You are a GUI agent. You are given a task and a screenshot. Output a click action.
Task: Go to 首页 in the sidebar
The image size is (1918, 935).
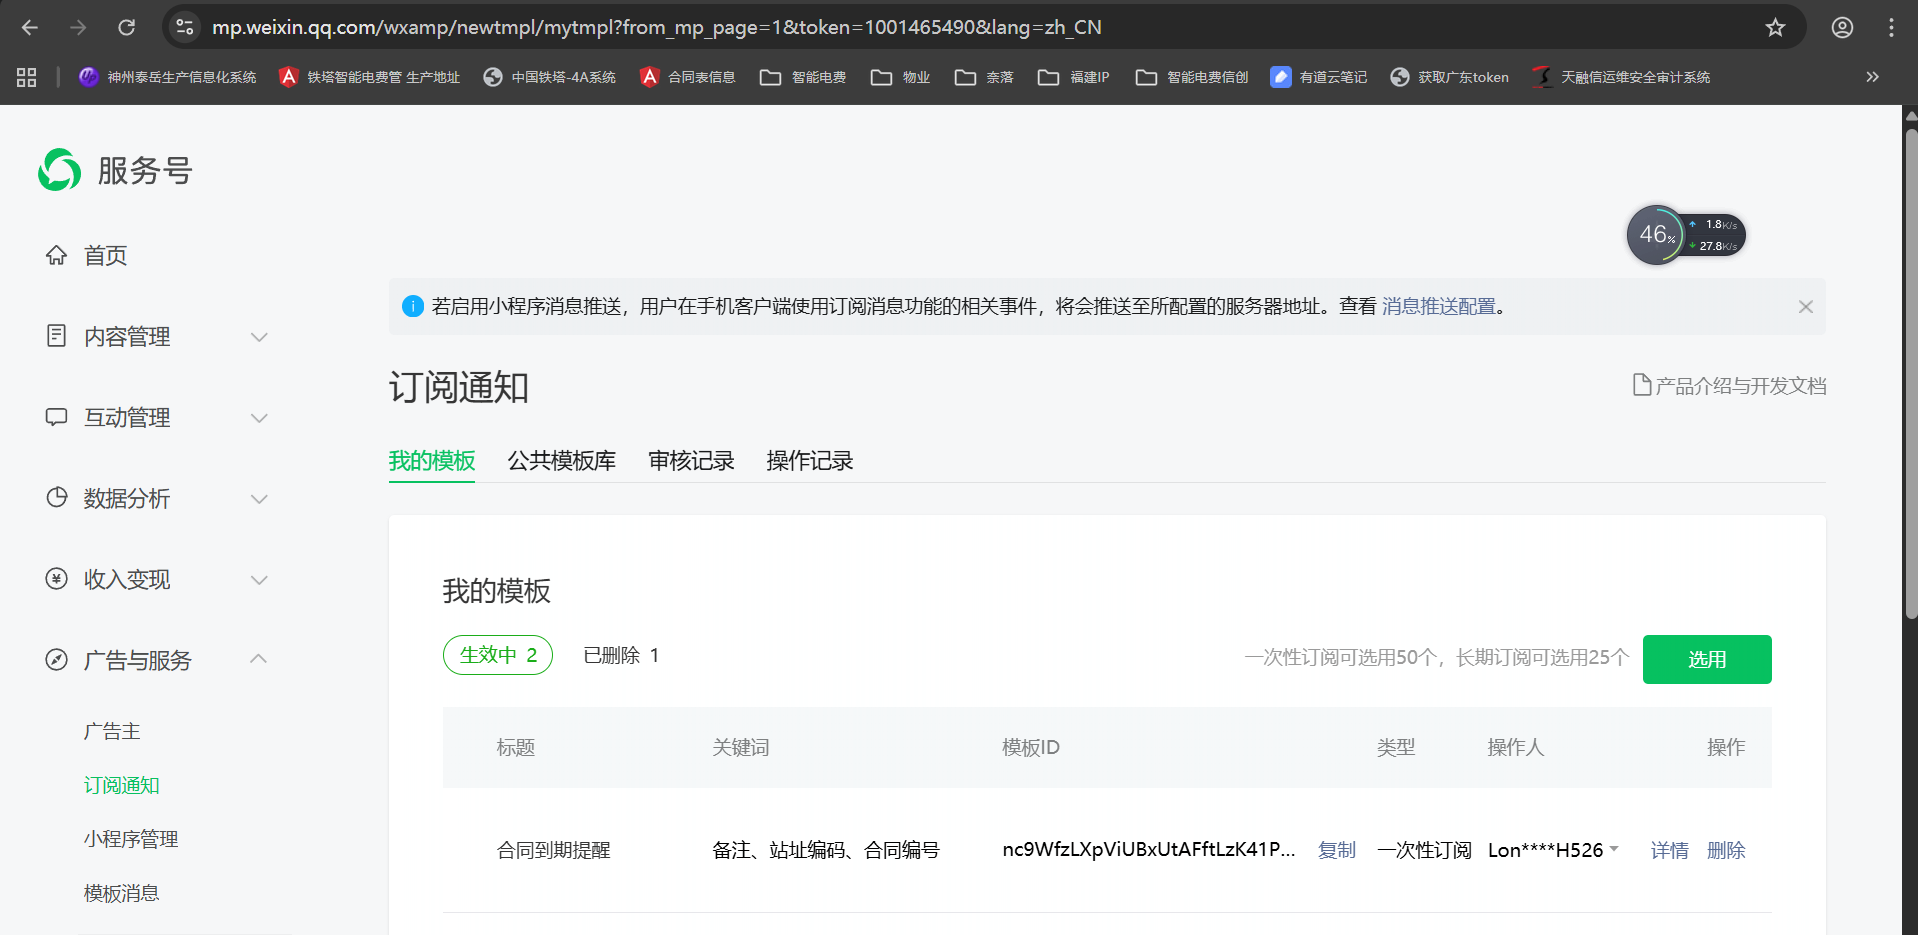tap(105, 256)
